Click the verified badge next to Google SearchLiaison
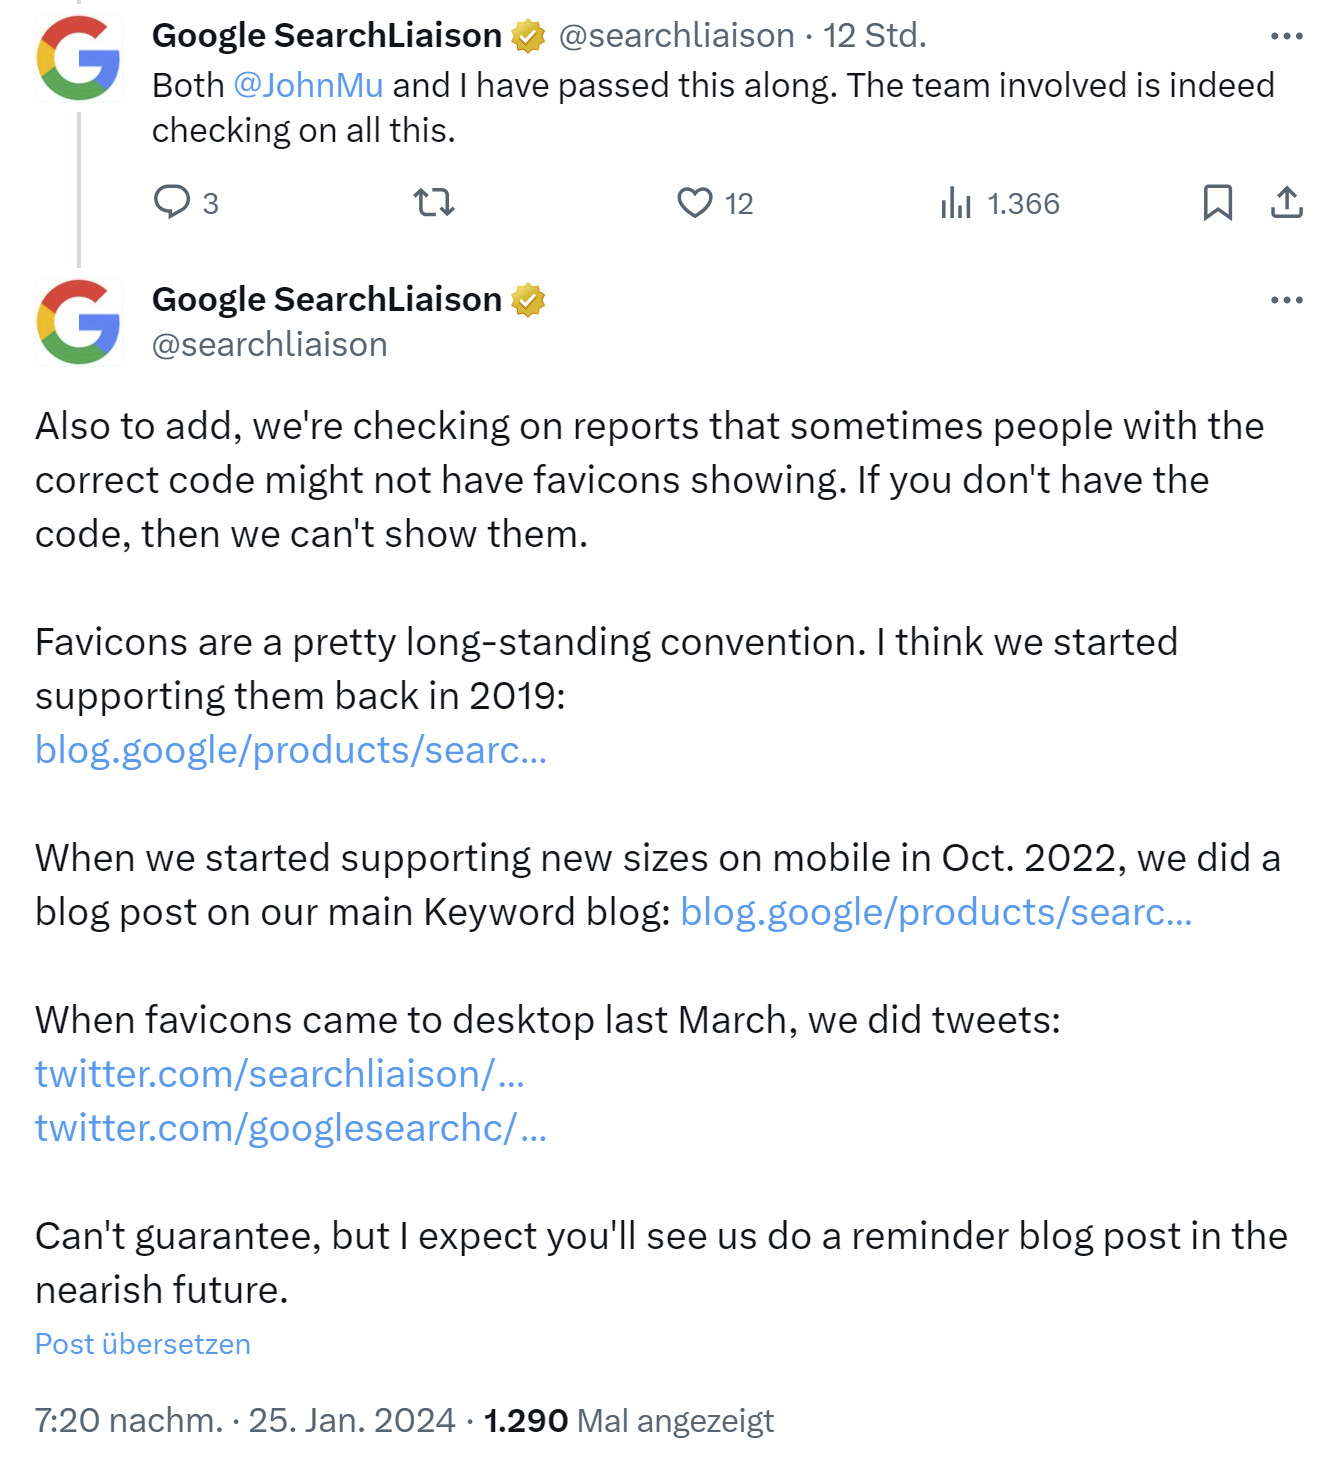 [x=527, y=299]
